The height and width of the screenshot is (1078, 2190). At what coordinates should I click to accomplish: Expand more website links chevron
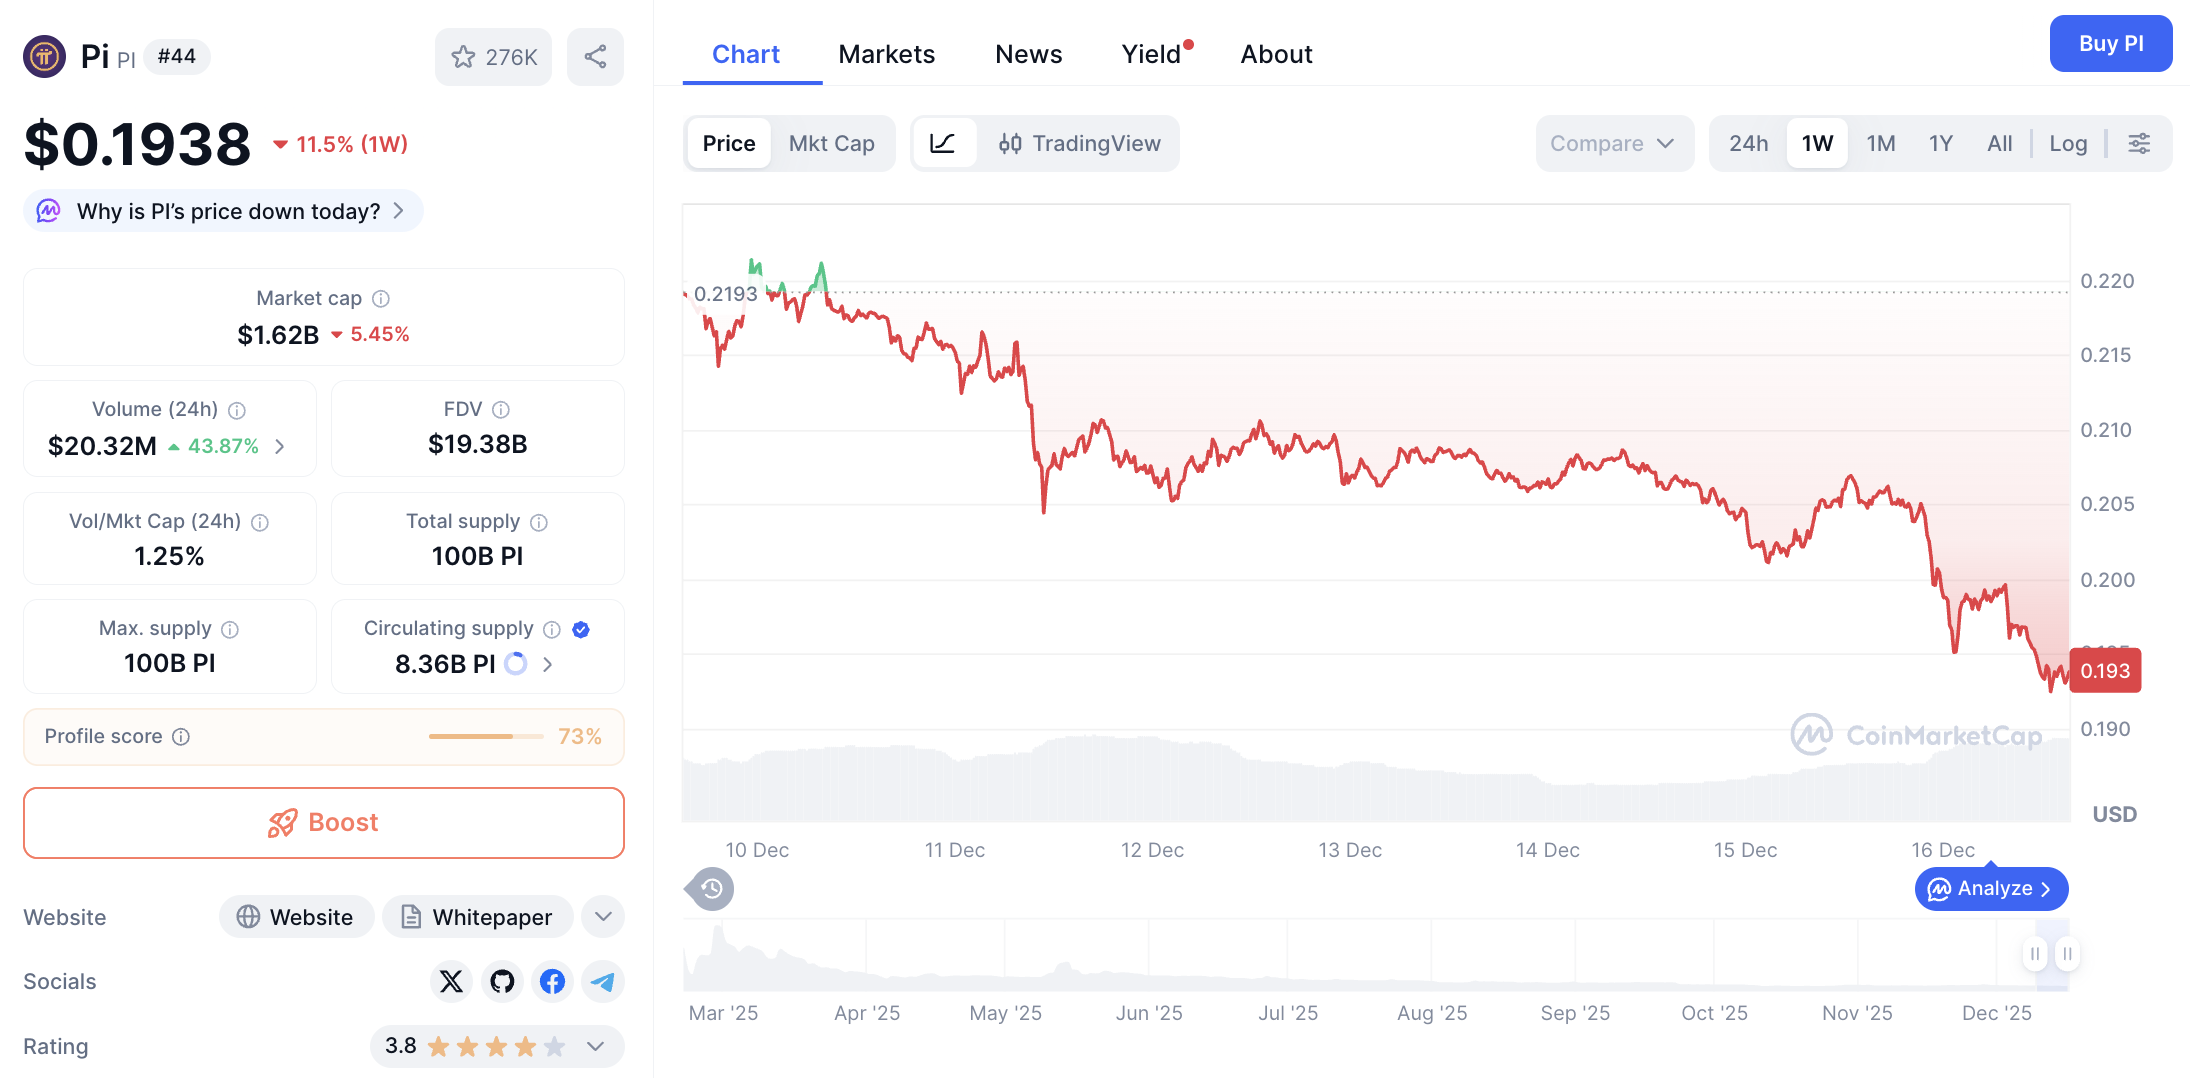602,916
